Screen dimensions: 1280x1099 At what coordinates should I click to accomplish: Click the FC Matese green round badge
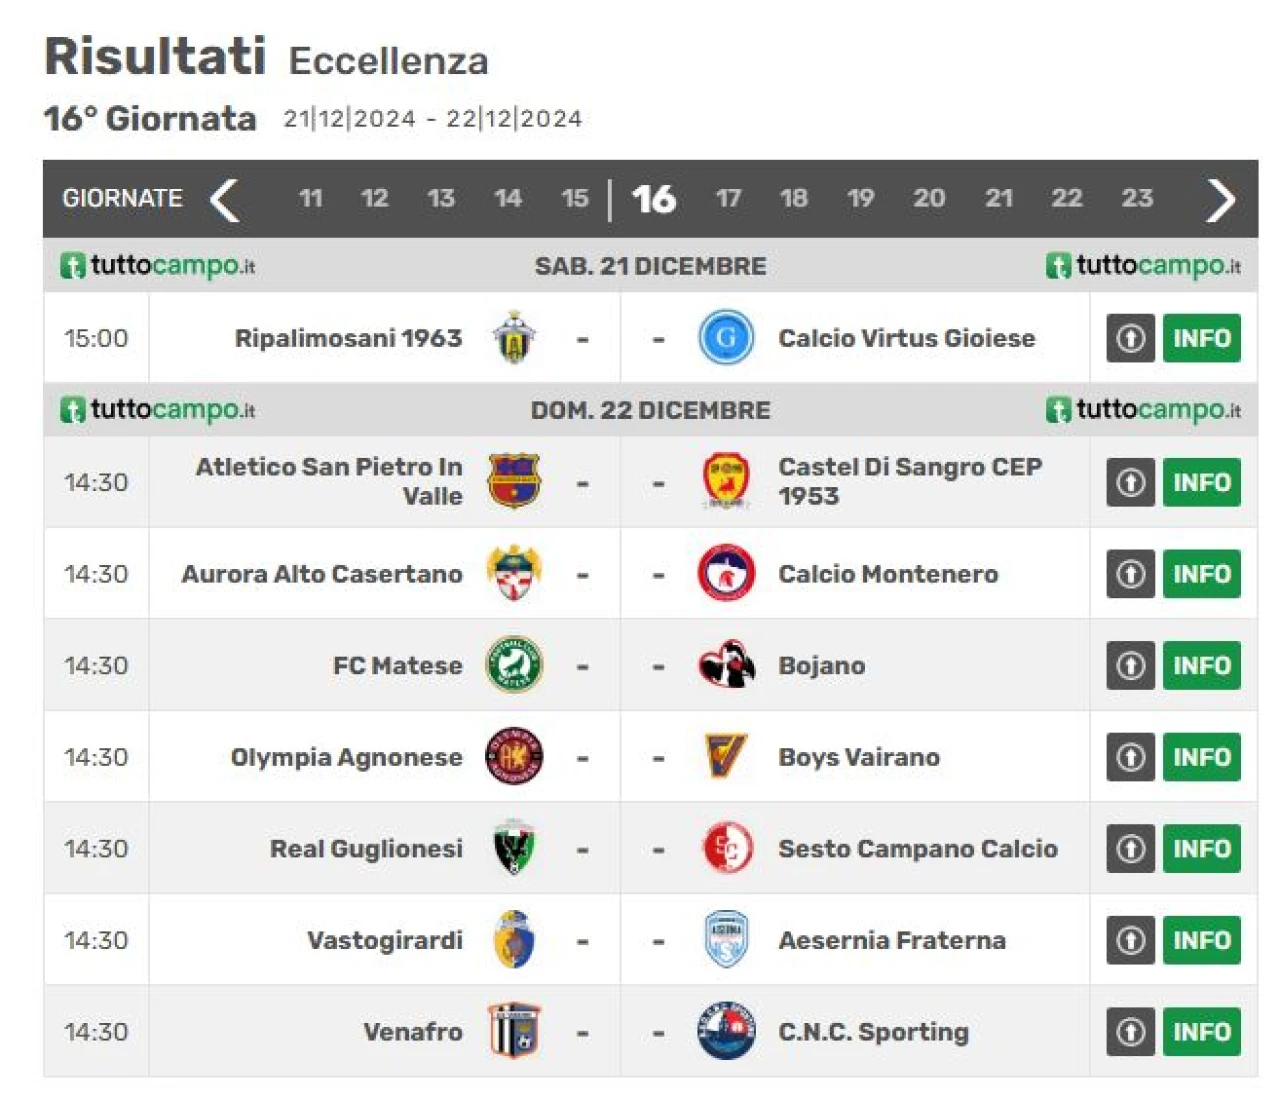pyautogui.click(x=514, y=665)
